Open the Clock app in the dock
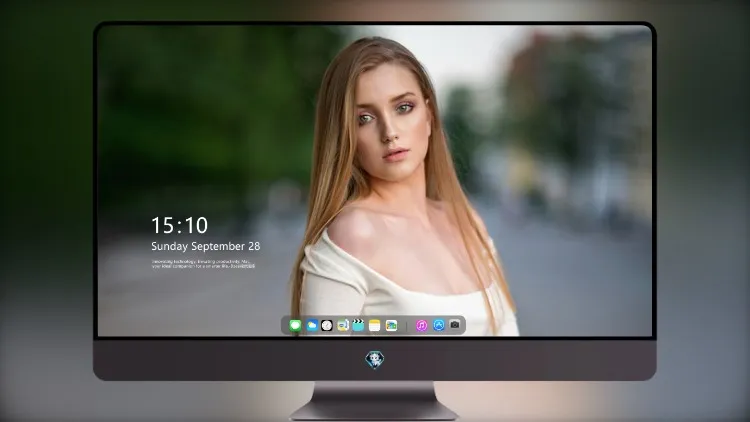The height and width of the screenshot is (422, 750). (x=327, y=325)
